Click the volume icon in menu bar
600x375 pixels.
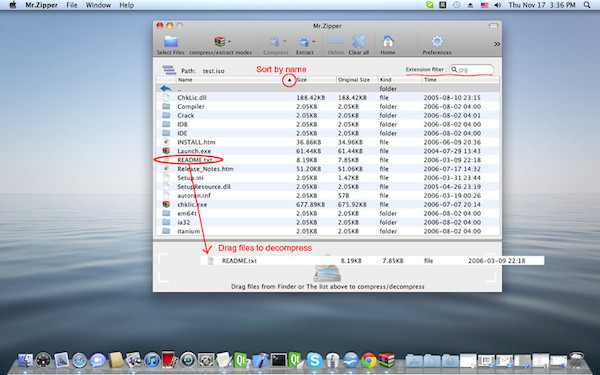pyautogui.click(x=497, y=5)
